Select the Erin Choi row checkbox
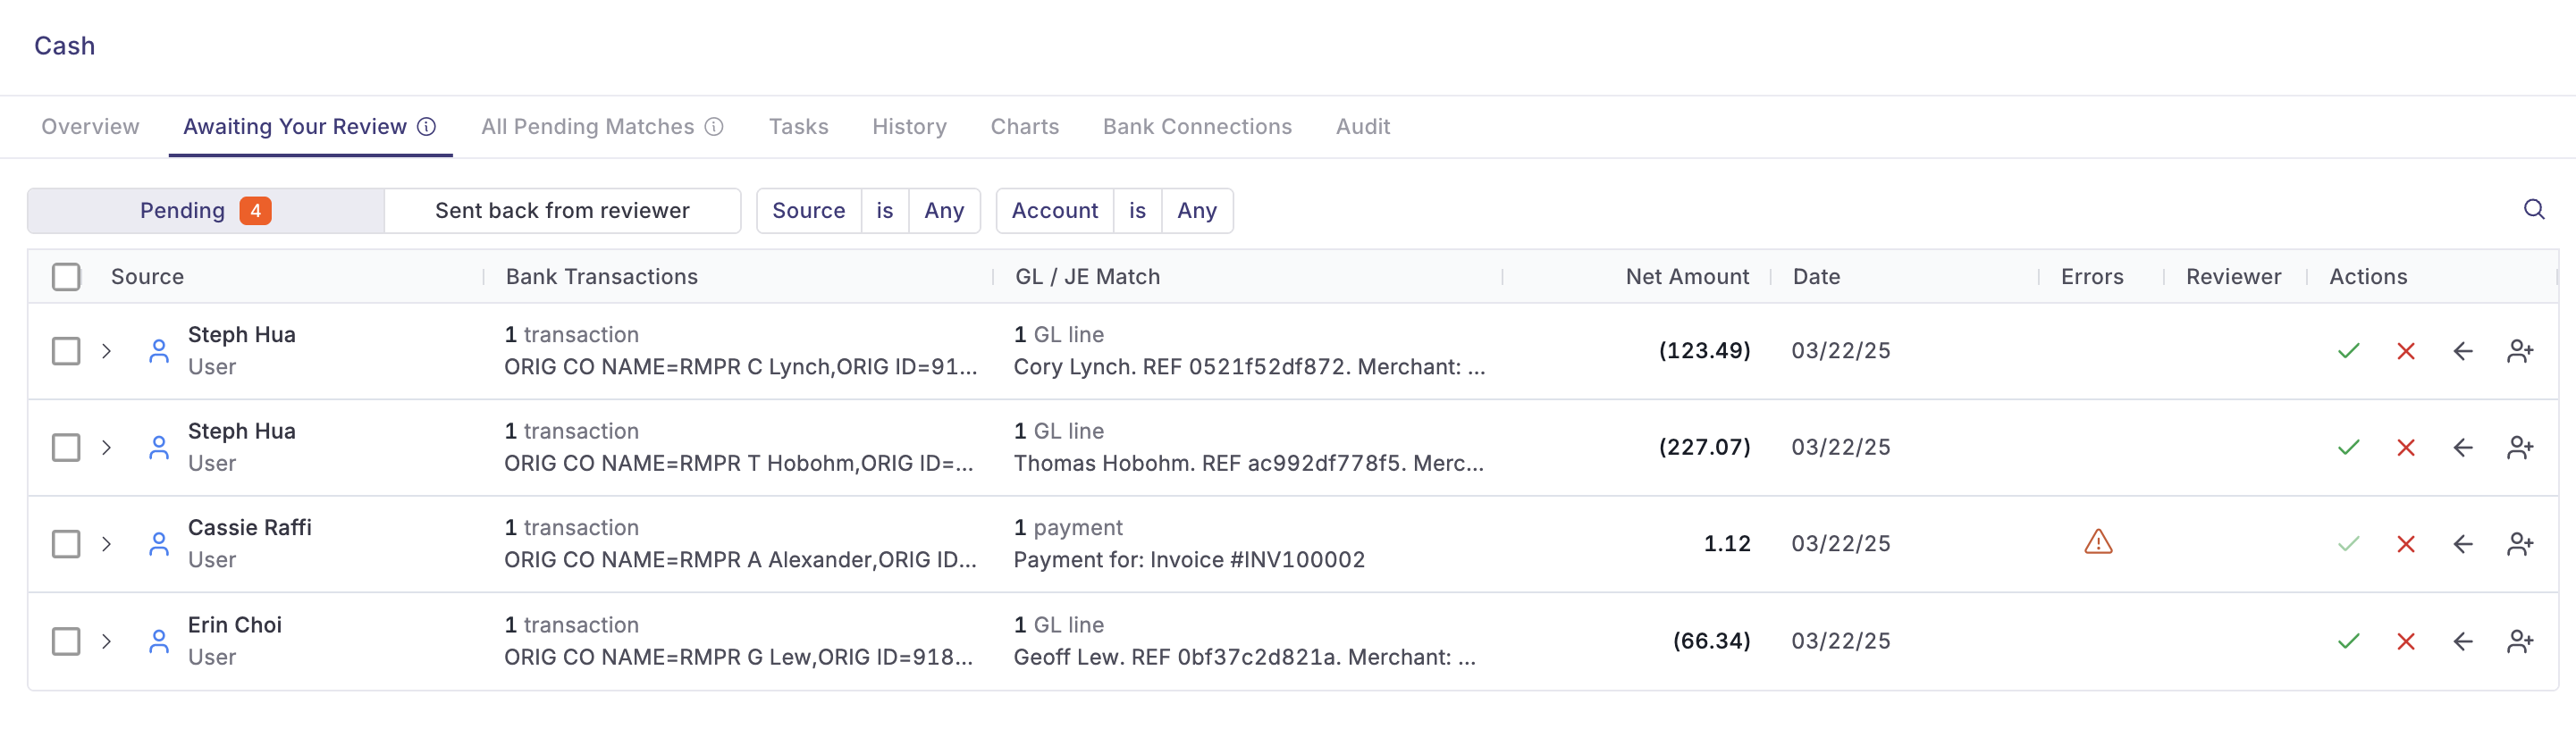 66,641
